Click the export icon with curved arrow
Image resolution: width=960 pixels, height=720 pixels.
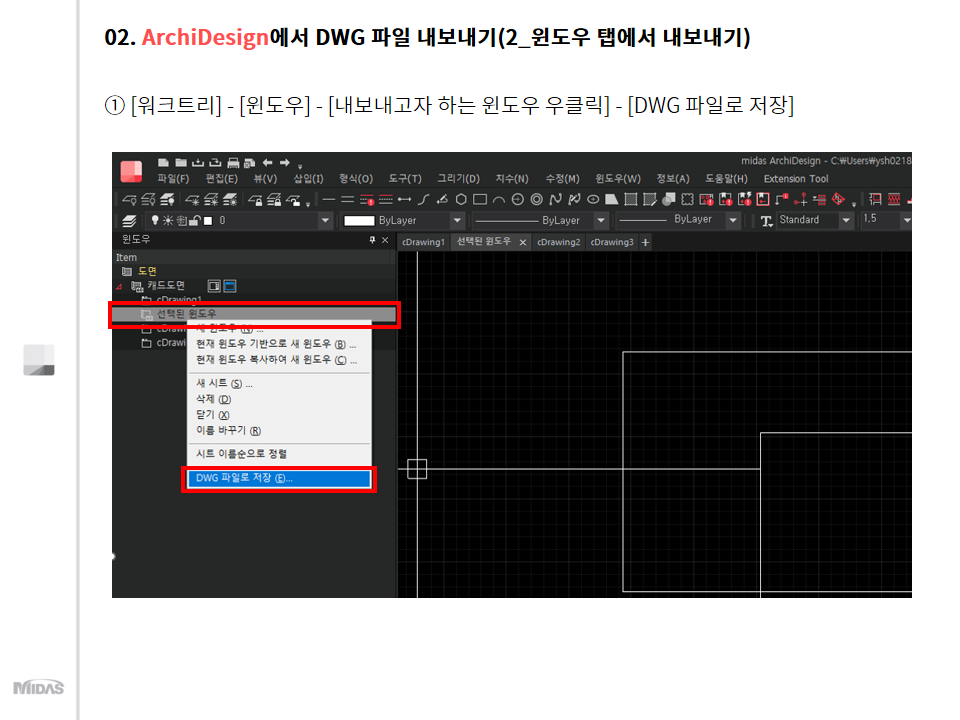point(215,163)
